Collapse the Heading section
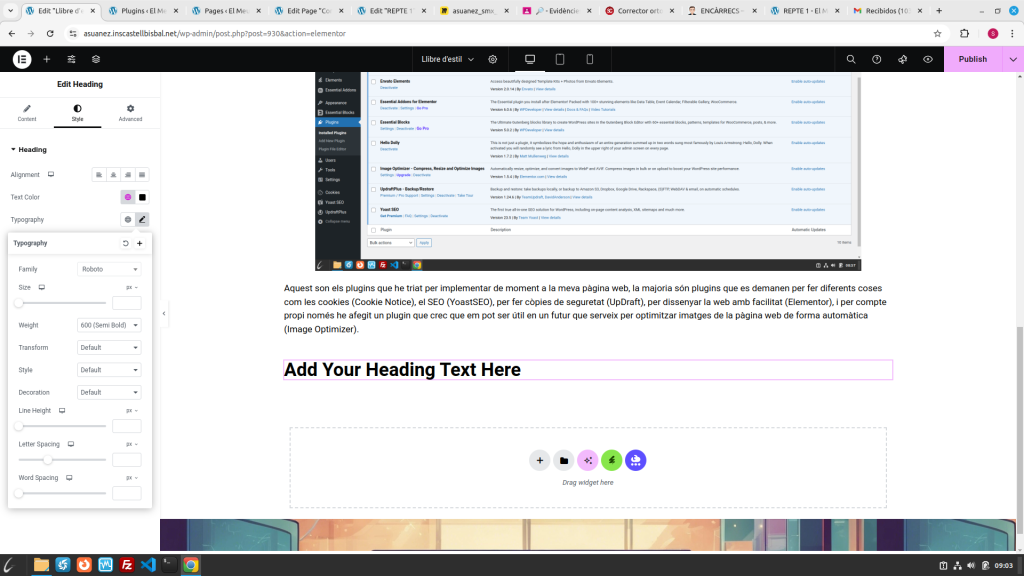 pyautogui.click(x=29, y=150)
